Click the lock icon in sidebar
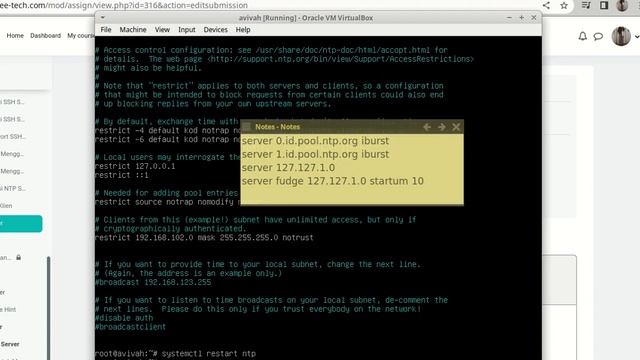Viewport: 640px width, 360px height. 18,258
